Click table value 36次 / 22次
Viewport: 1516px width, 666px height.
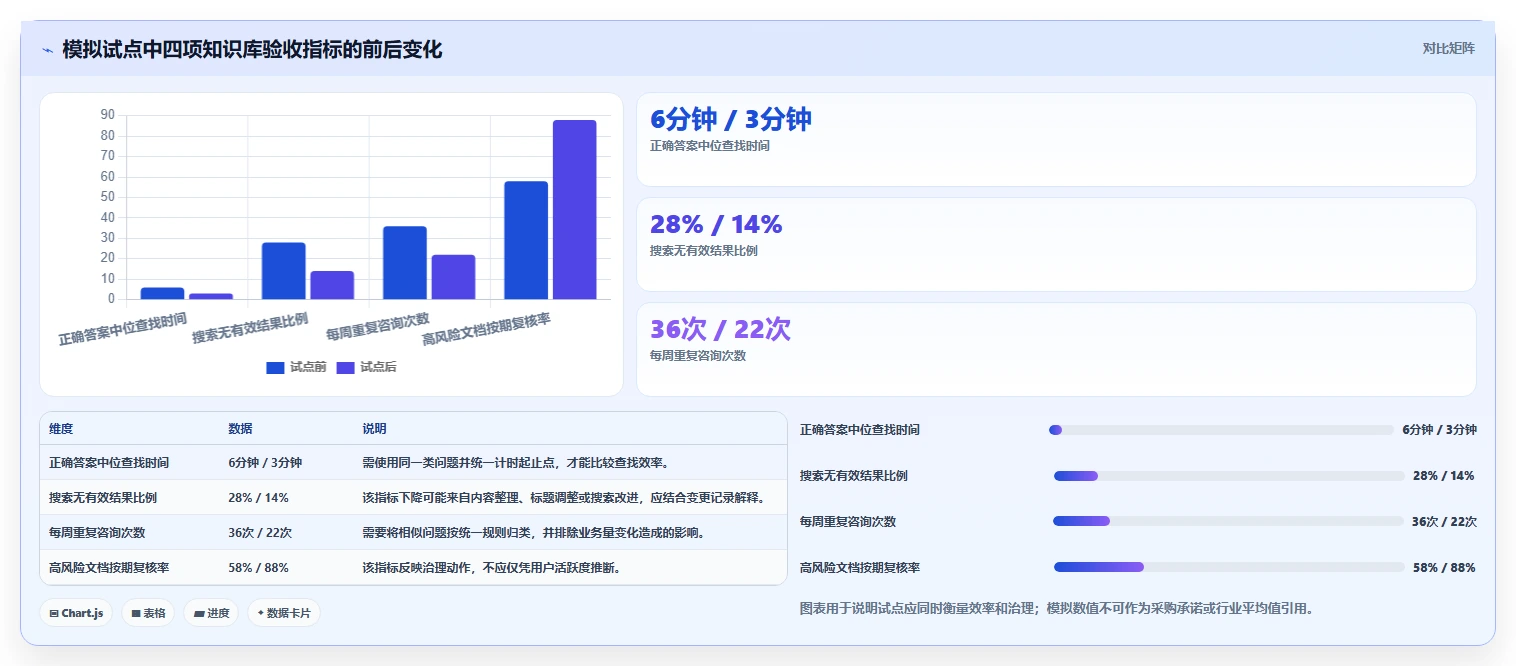point(260,532)
